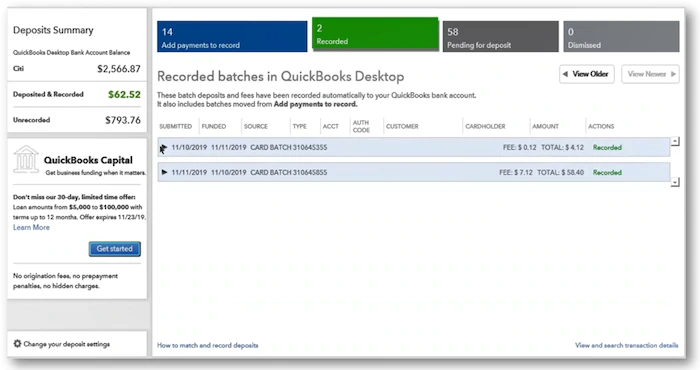This screenshot has height=370, width=700.
Task: Click the Recorded batches in QuickBooks Desktop heading
Action: tap(280, 76)
